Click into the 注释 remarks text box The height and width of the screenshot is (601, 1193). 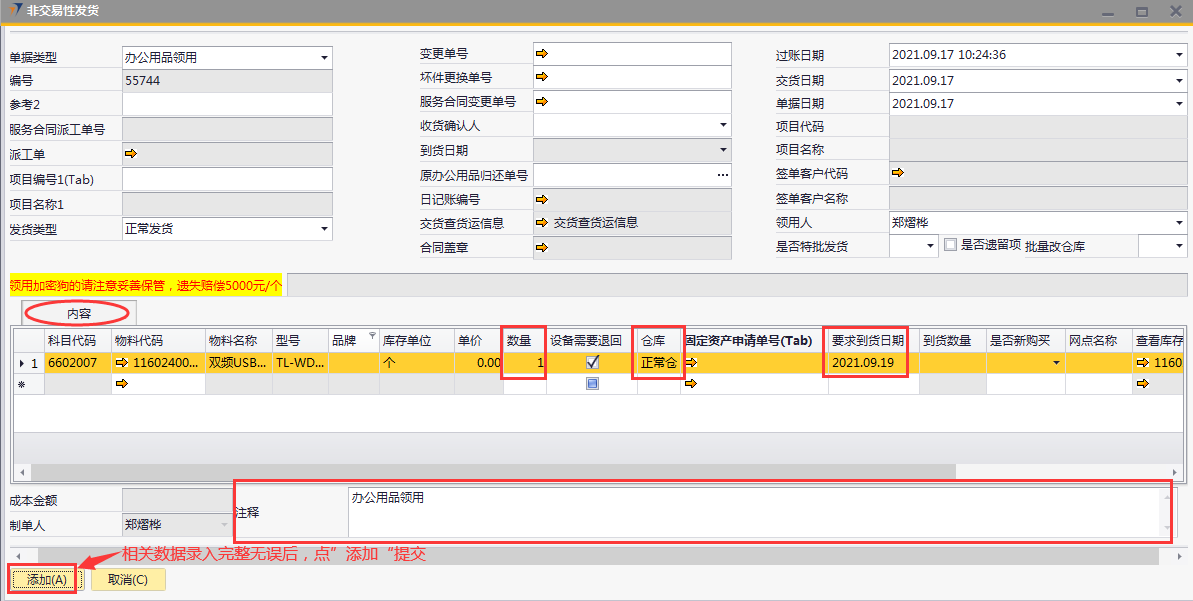coord(753,513)
